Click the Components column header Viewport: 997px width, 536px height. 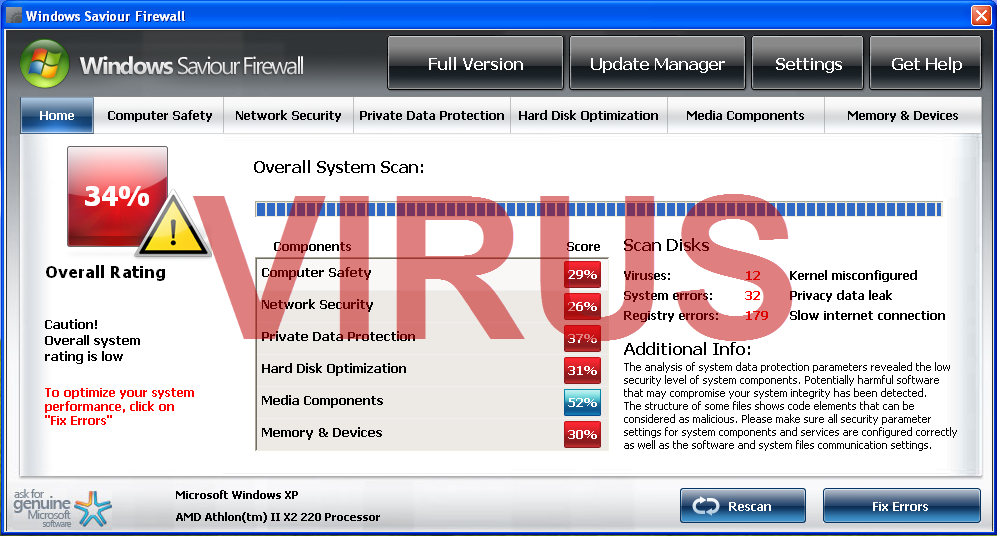click(x=312, y=247)
